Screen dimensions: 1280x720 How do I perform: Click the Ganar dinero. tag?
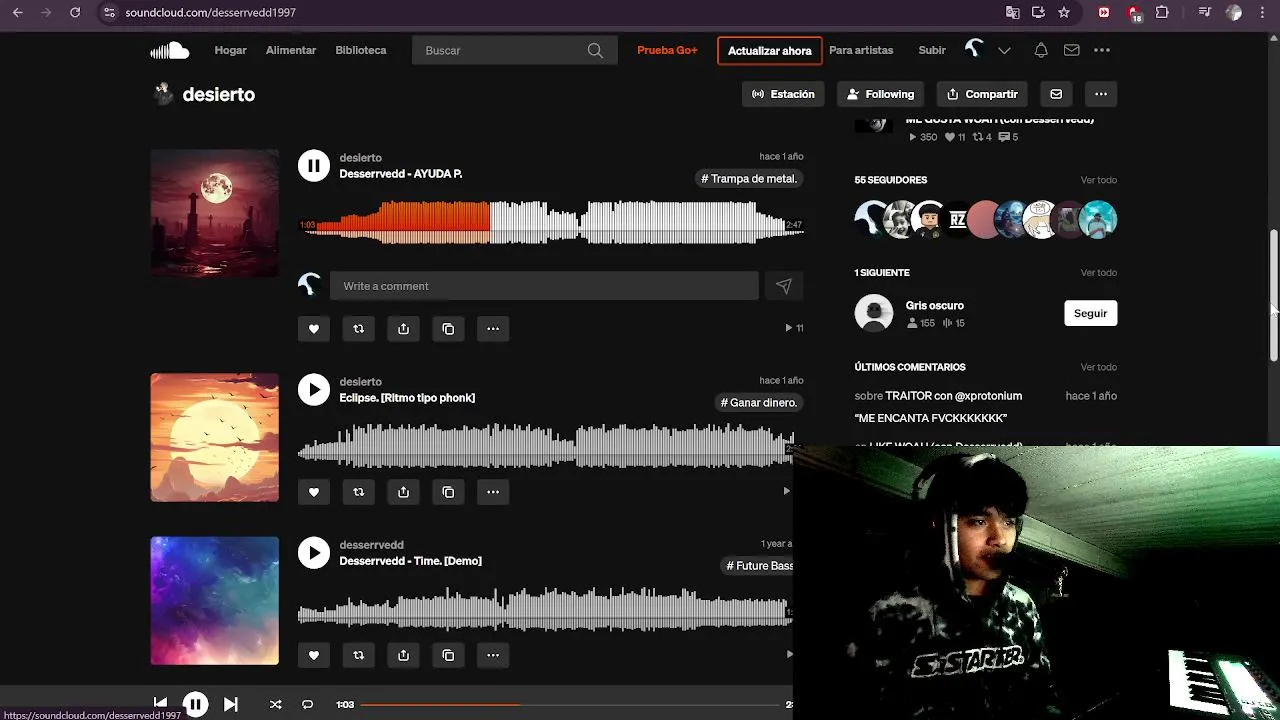click(x=759, y=403)
